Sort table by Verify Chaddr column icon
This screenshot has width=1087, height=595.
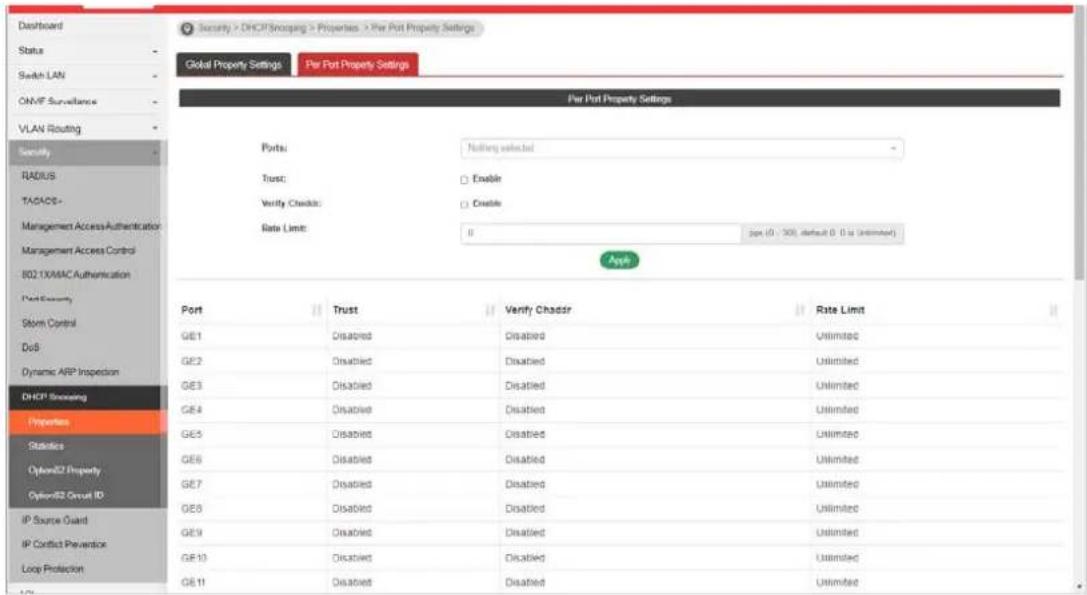pyautogui.click(x=800, y=310)
